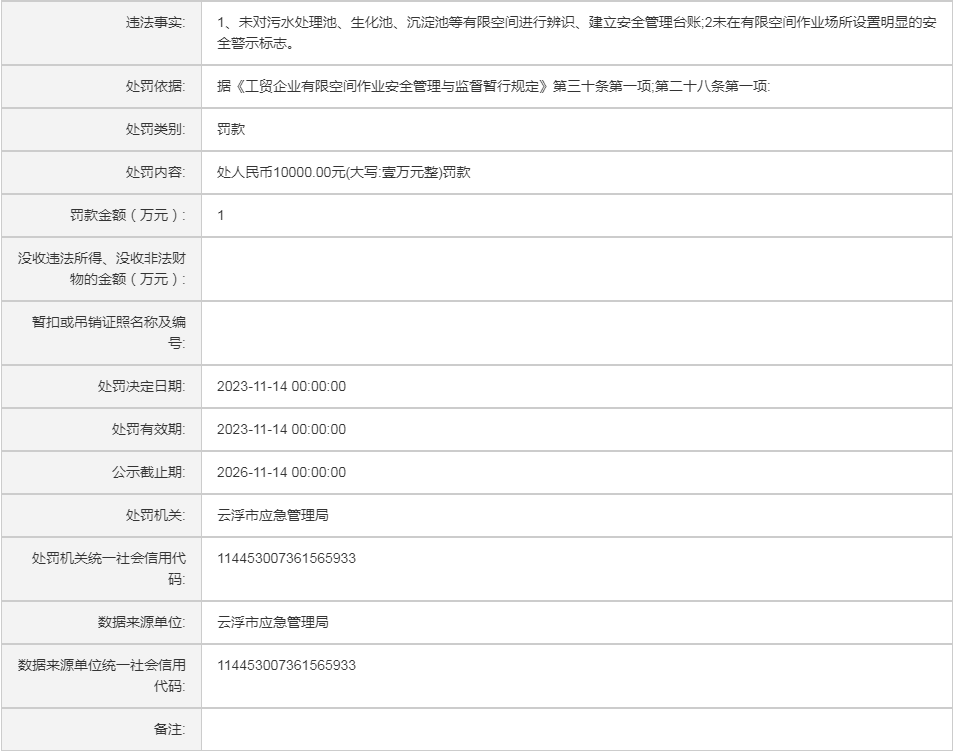
Task: Click the 处罚内容 row label
Action: 155,172
